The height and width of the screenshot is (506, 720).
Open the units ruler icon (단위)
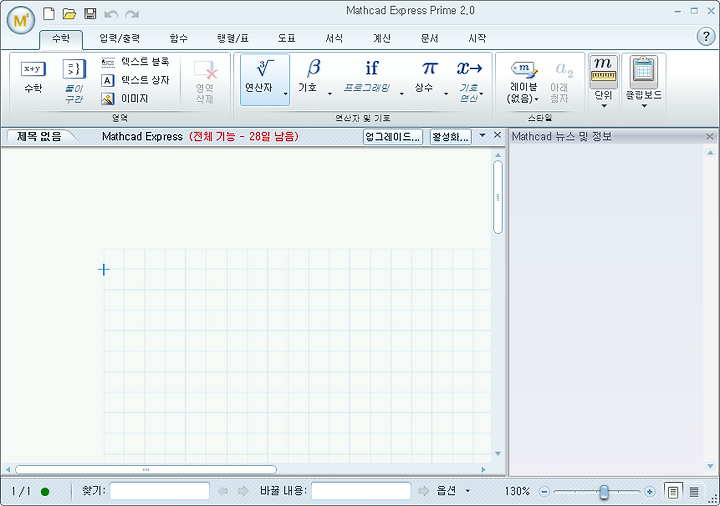point(603,72)
